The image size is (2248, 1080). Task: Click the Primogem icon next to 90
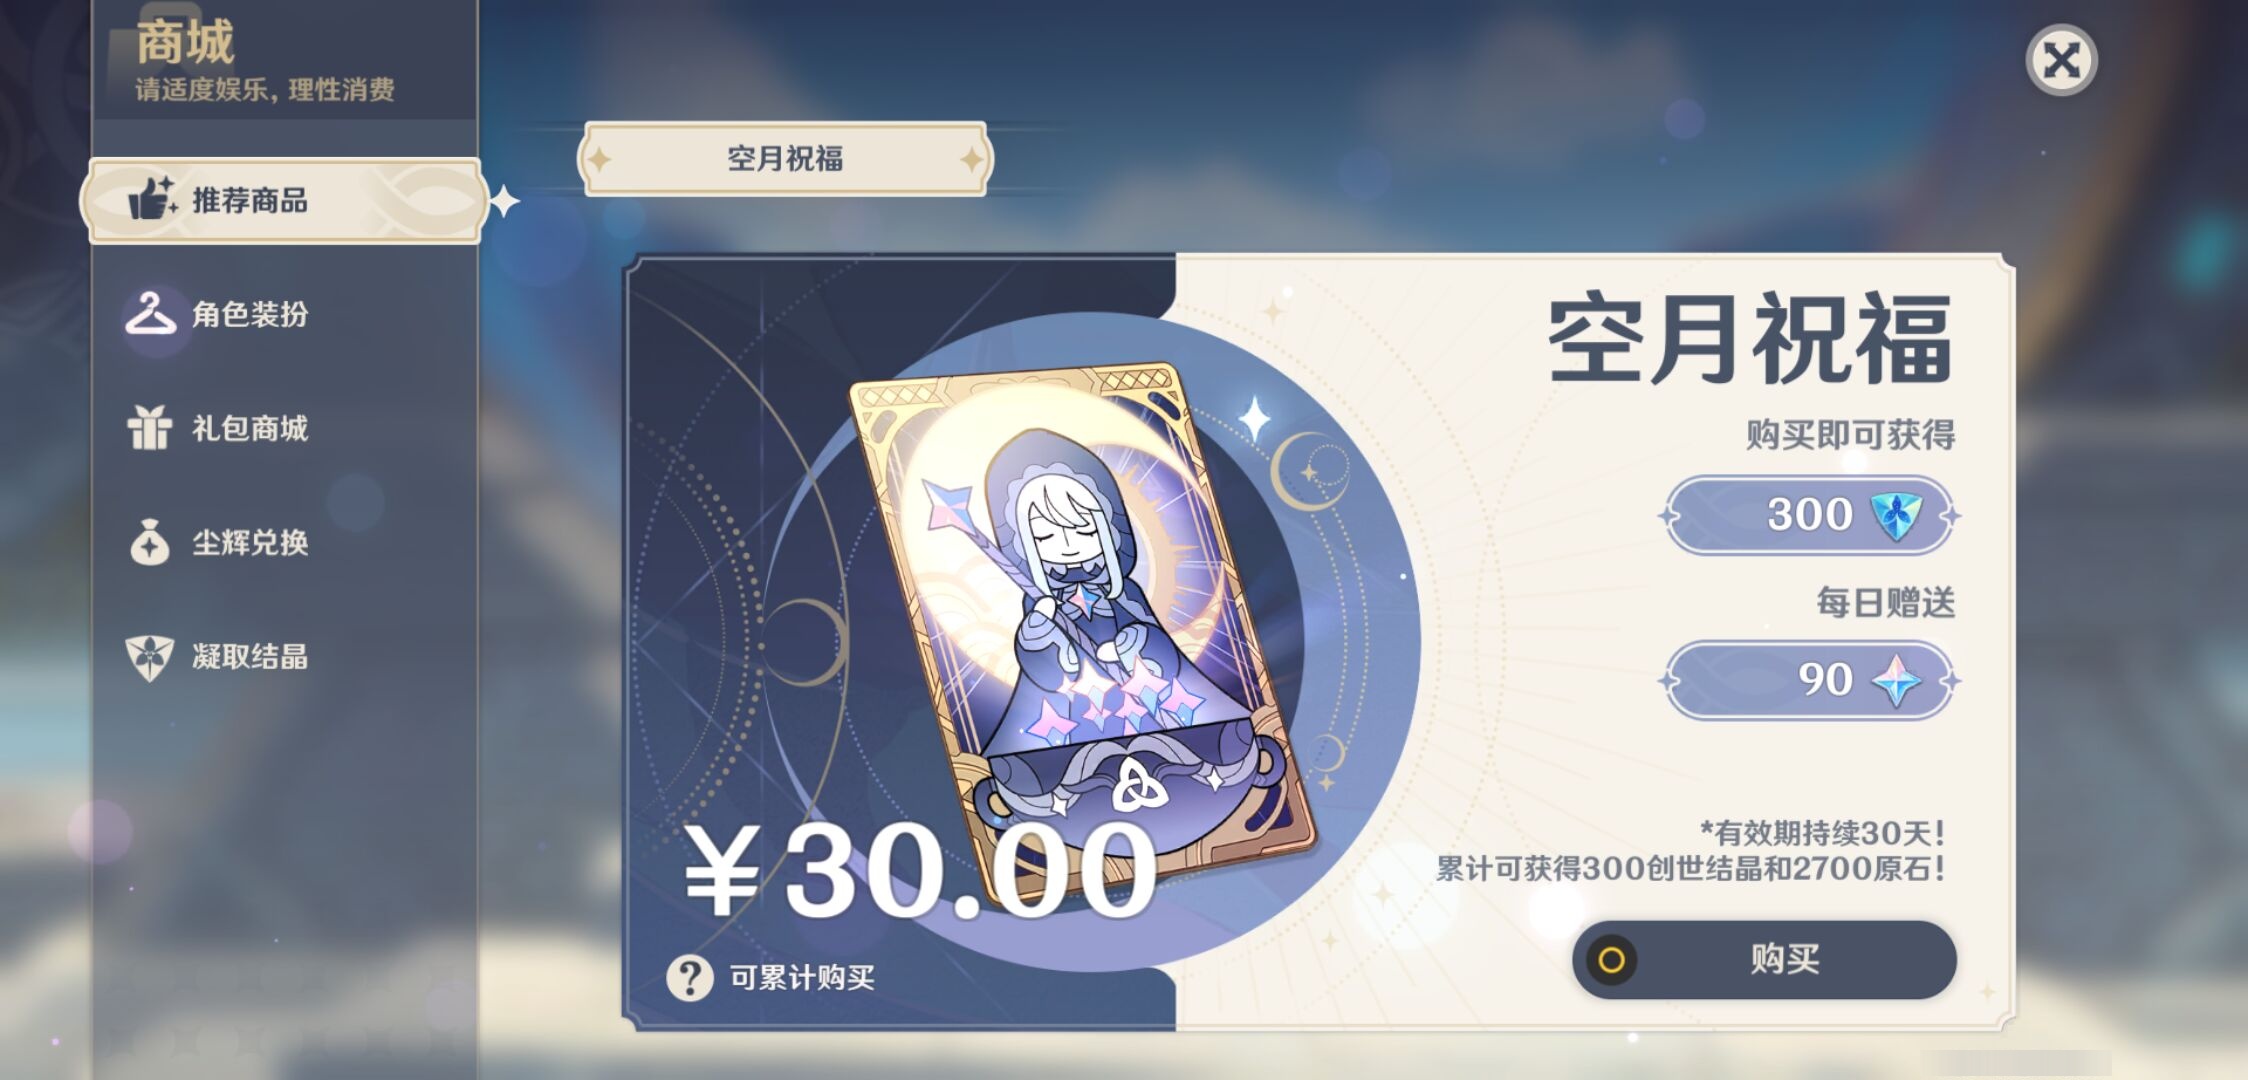[1896, 681]
